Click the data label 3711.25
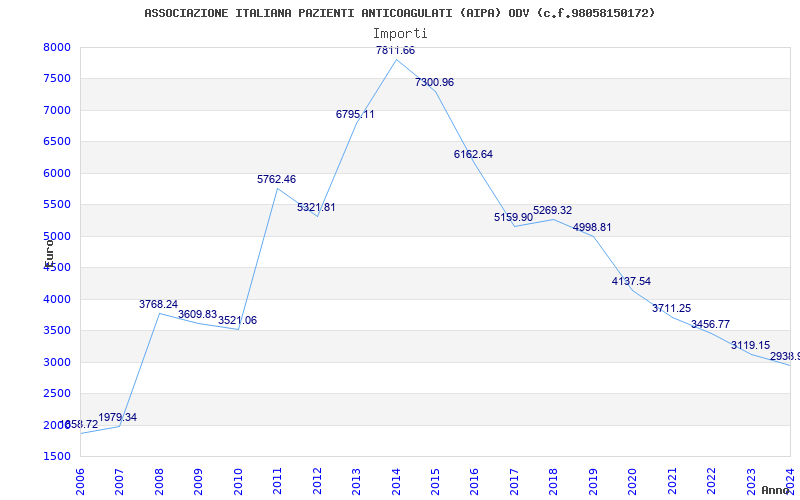 [x=671, y=309]
